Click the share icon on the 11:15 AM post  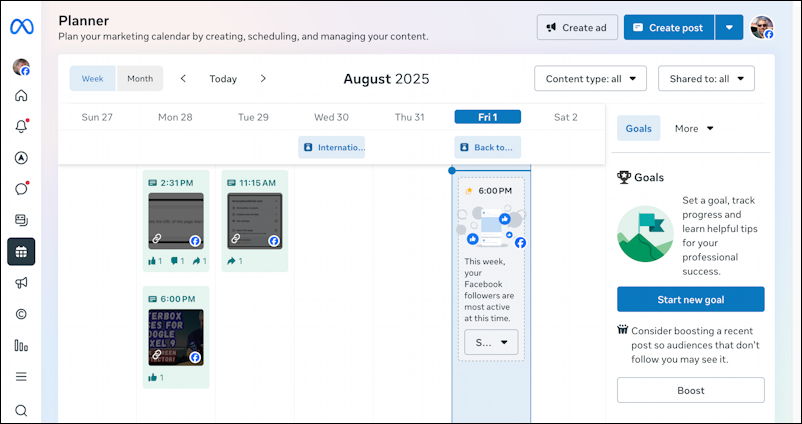tap(231, 261)
